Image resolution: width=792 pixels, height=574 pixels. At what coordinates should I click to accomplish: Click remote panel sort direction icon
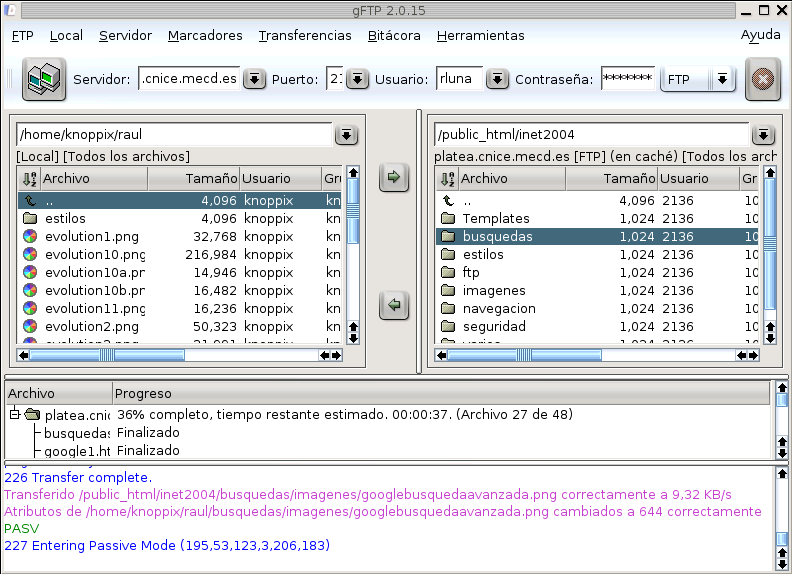[447, 179]
